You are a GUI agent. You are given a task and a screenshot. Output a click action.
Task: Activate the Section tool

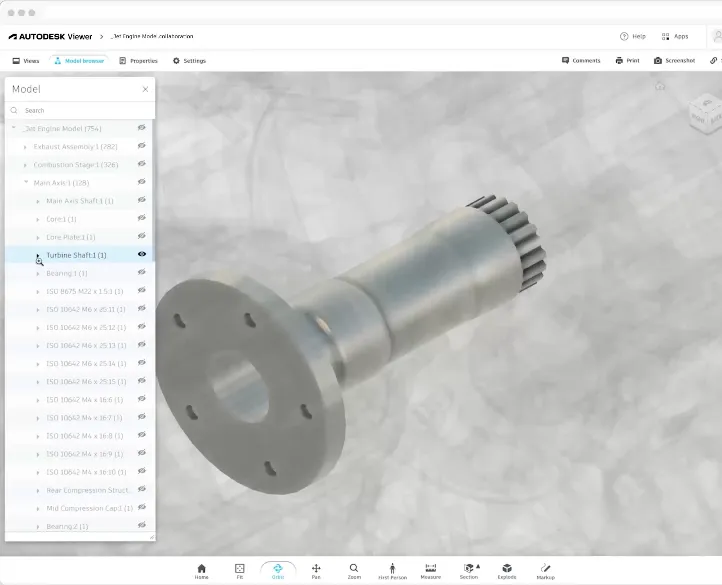(469, 571)
